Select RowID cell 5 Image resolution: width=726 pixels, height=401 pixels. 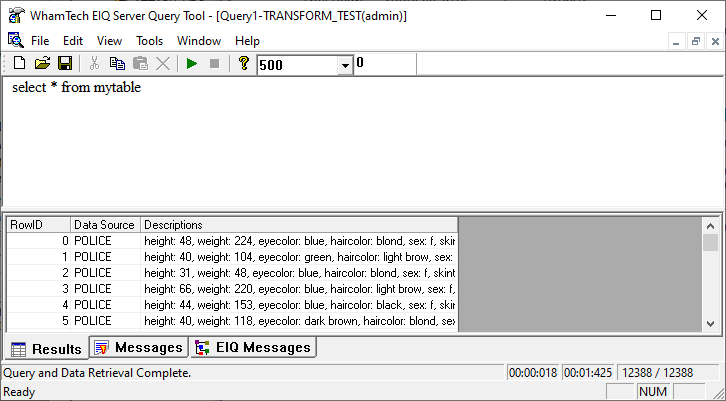[38, 321]
